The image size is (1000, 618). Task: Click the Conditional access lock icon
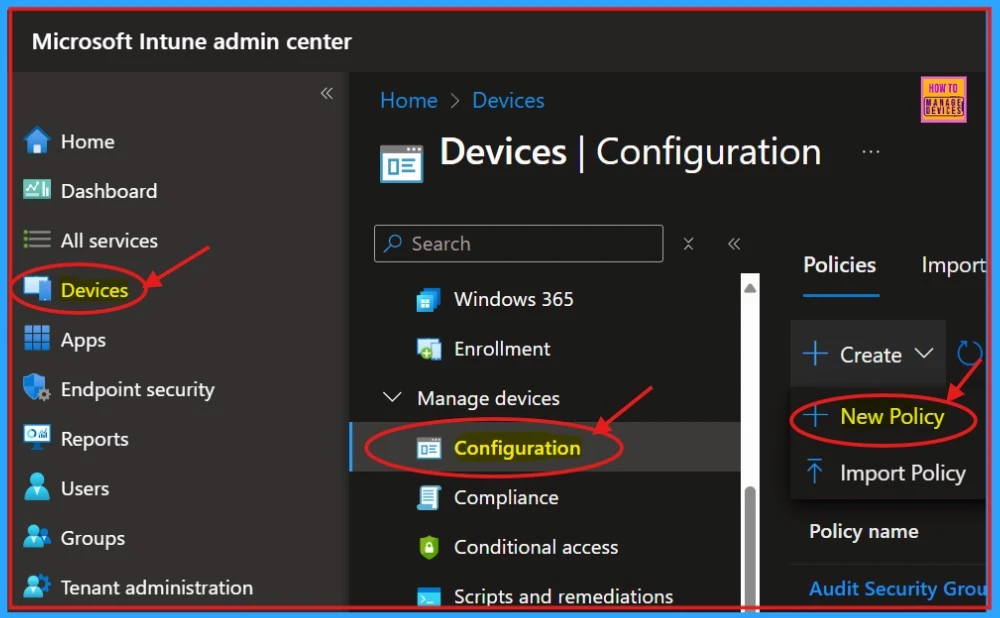(x=429, y=547)
